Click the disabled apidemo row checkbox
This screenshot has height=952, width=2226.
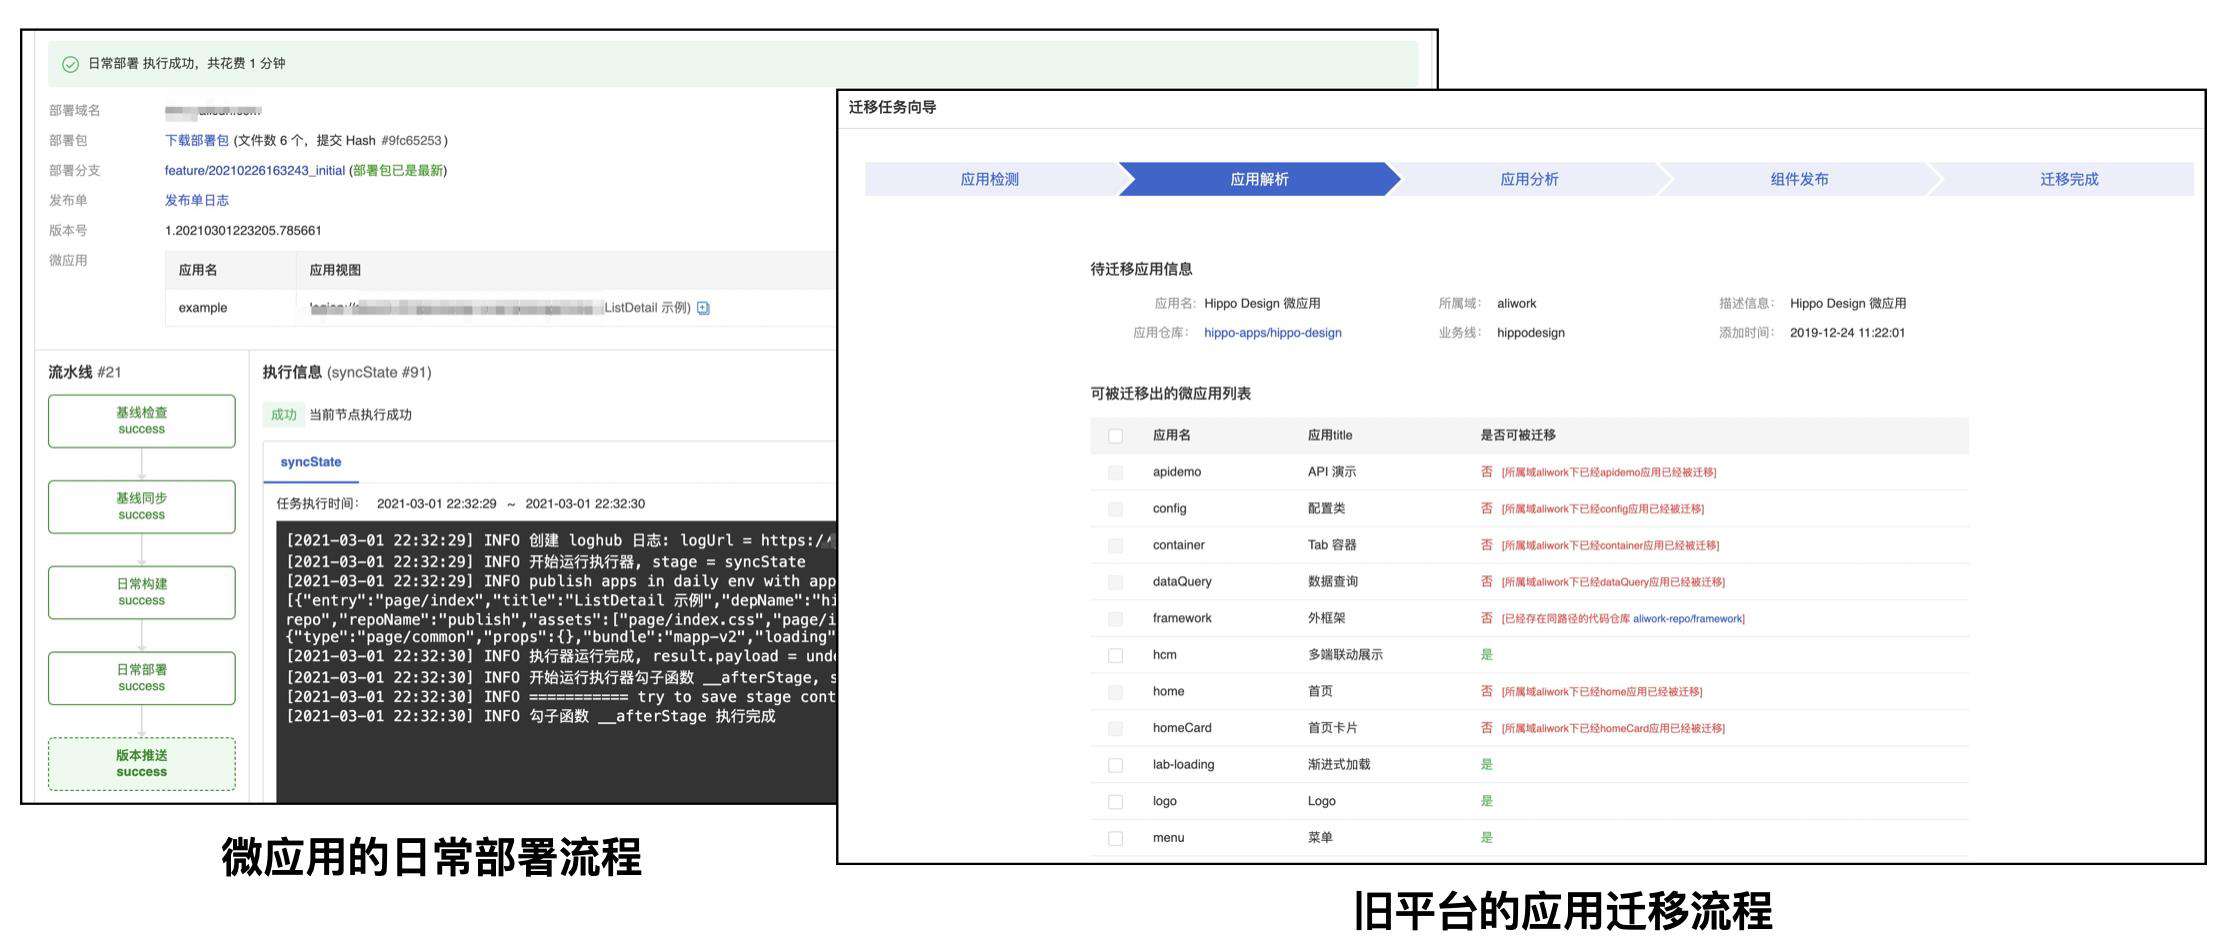[1115, 473]
